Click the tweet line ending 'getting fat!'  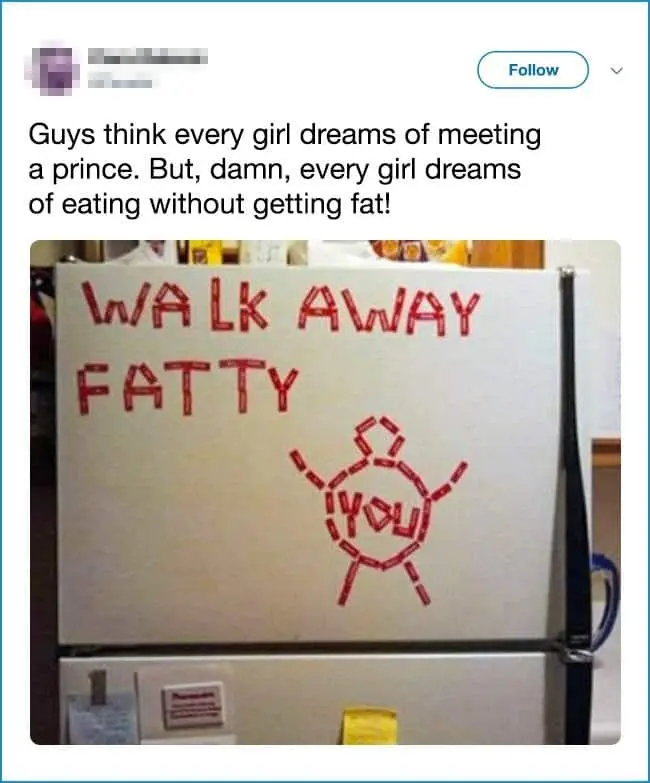(x=208, y=204)
